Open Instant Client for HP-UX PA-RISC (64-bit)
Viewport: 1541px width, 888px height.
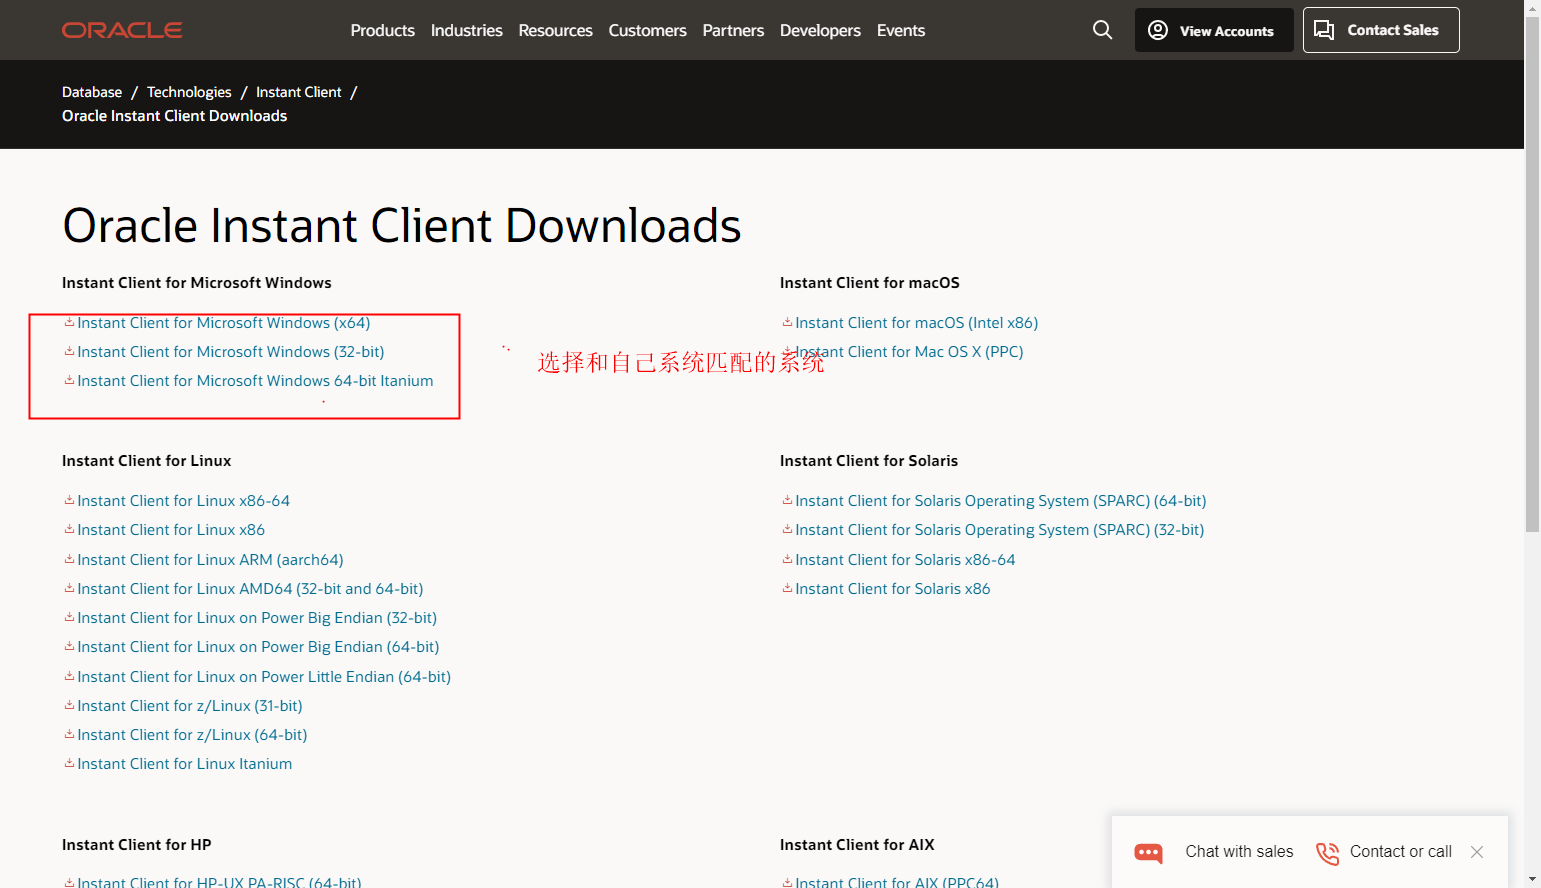(219, 881)
